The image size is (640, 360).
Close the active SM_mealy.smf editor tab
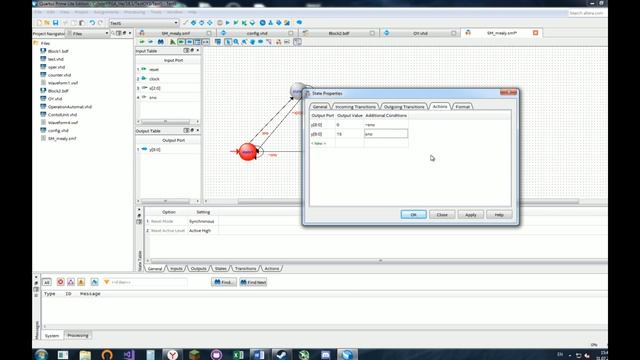click(536, 33)
